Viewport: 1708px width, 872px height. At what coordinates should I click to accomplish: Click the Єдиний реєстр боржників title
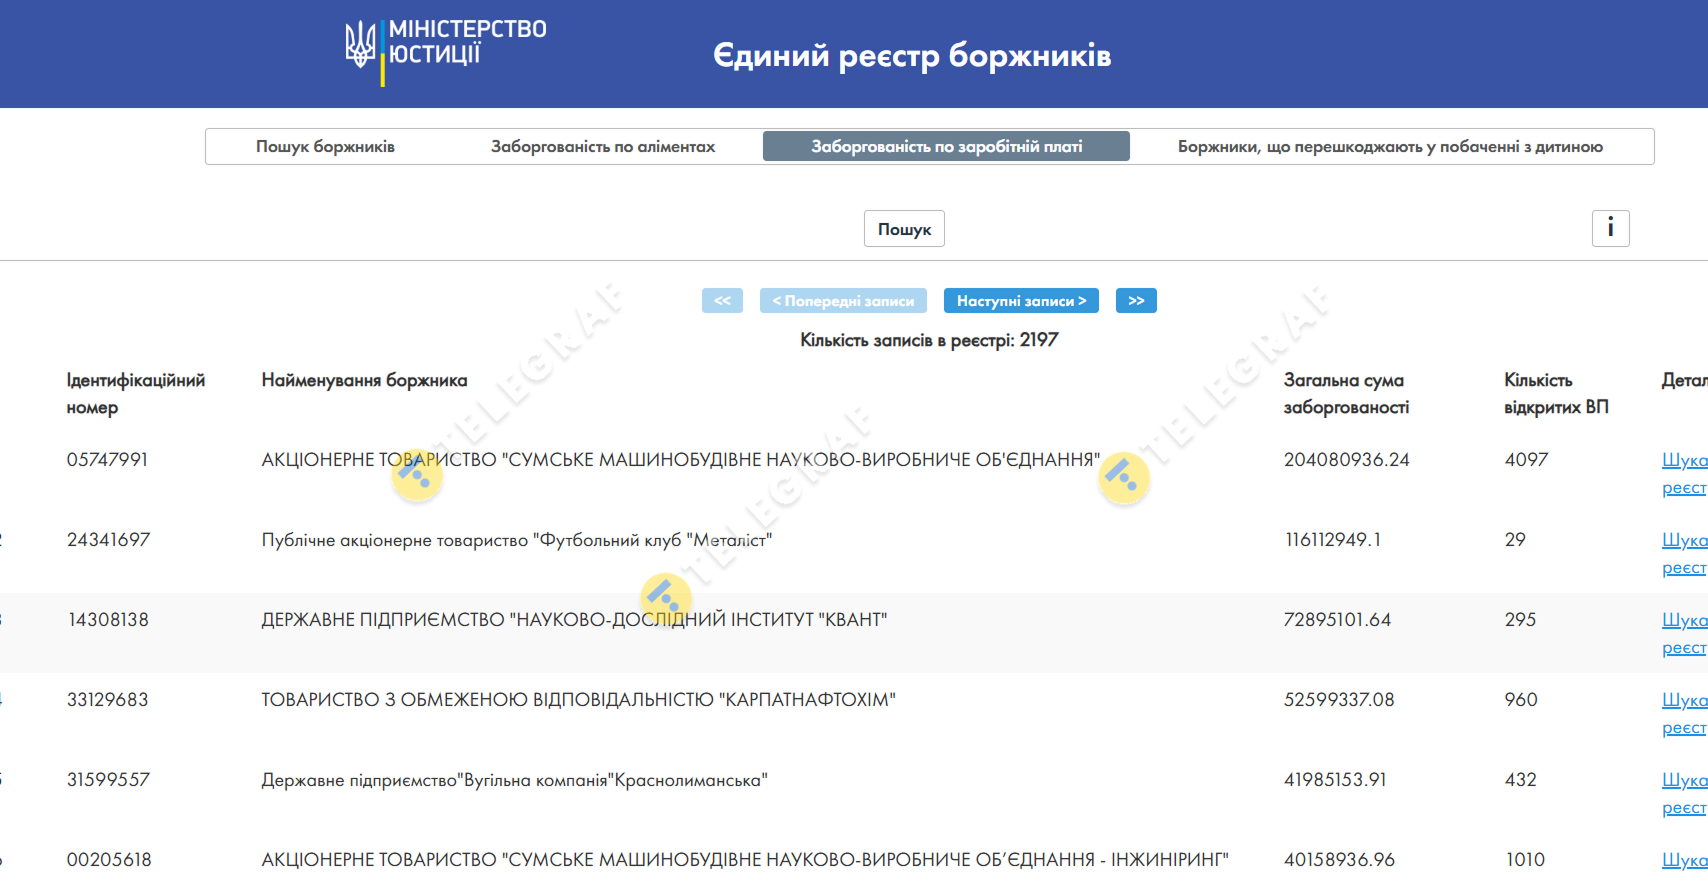pyautogui.click(x=912, y=55)
